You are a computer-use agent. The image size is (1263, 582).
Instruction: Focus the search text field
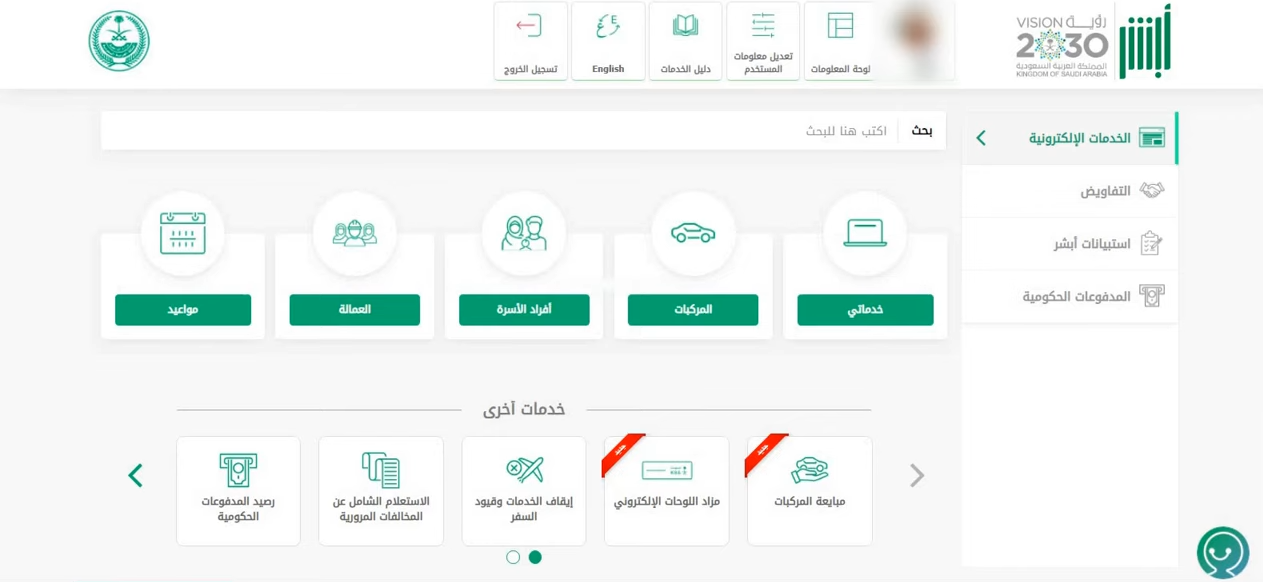coord(500,131)
